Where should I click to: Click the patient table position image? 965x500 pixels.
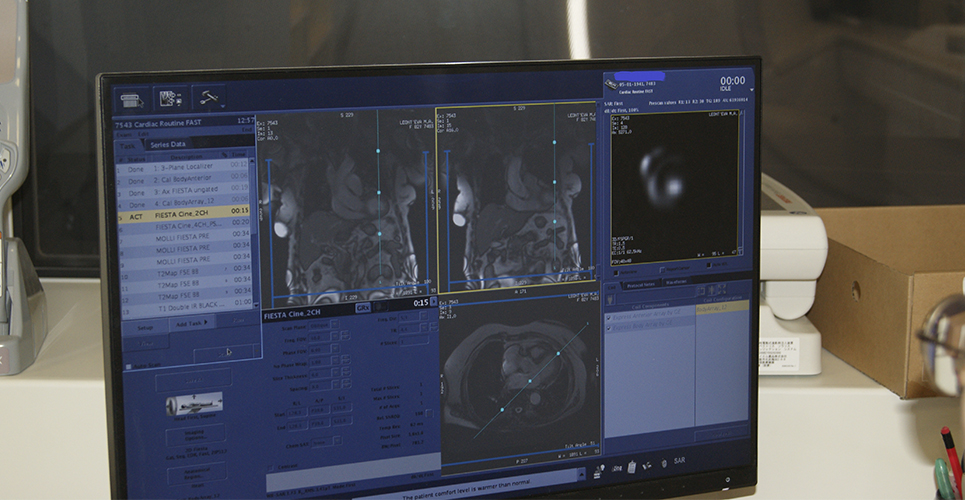193,405
